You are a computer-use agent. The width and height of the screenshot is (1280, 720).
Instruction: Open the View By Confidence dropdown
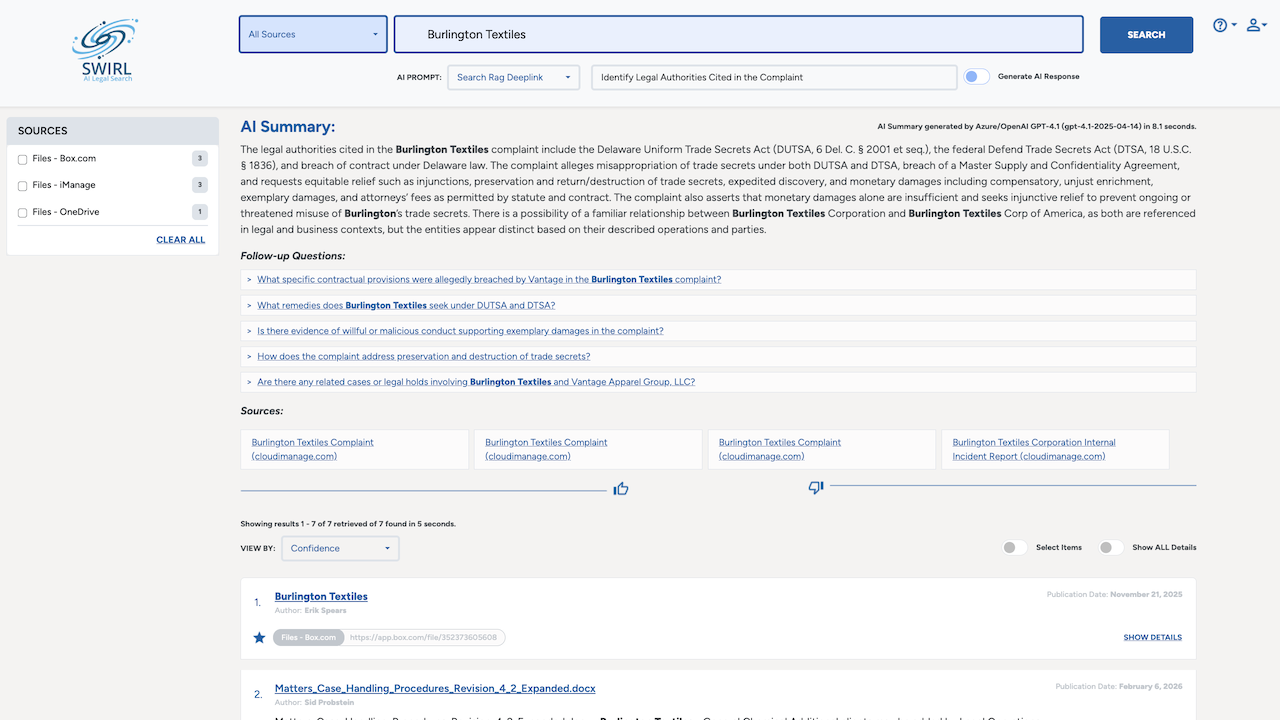(340, 548)
